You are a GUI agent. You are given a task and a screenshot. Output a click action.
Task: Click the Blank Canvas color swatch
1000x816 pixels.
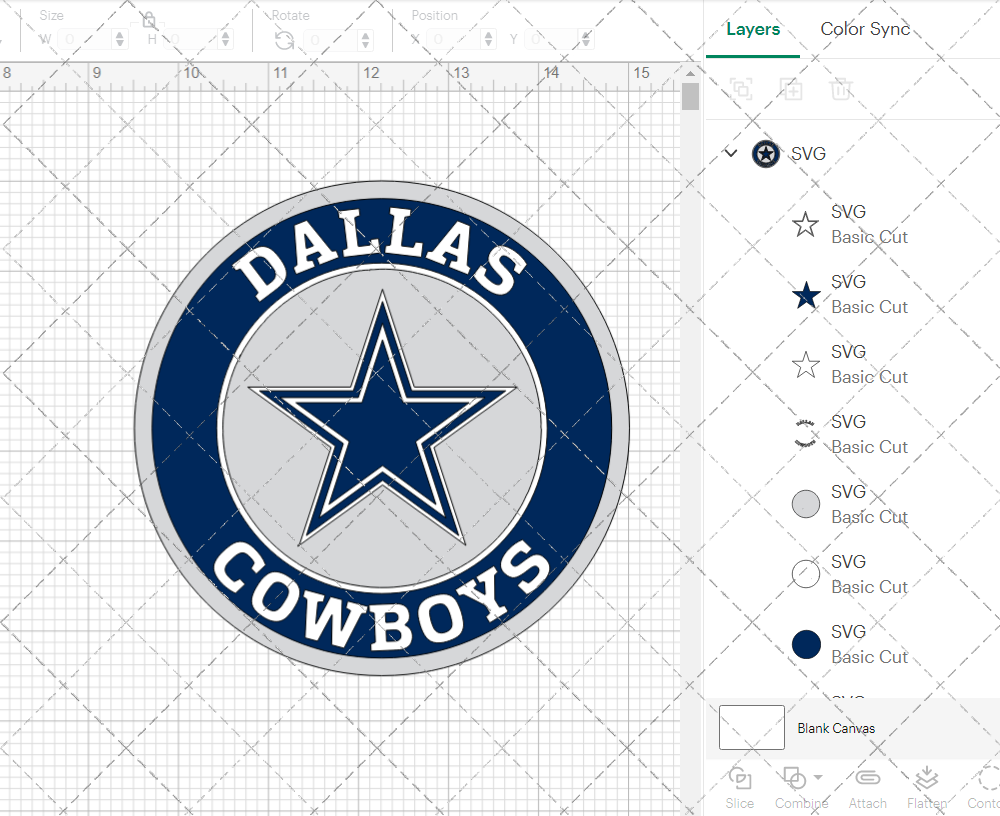tap(751, 727)
